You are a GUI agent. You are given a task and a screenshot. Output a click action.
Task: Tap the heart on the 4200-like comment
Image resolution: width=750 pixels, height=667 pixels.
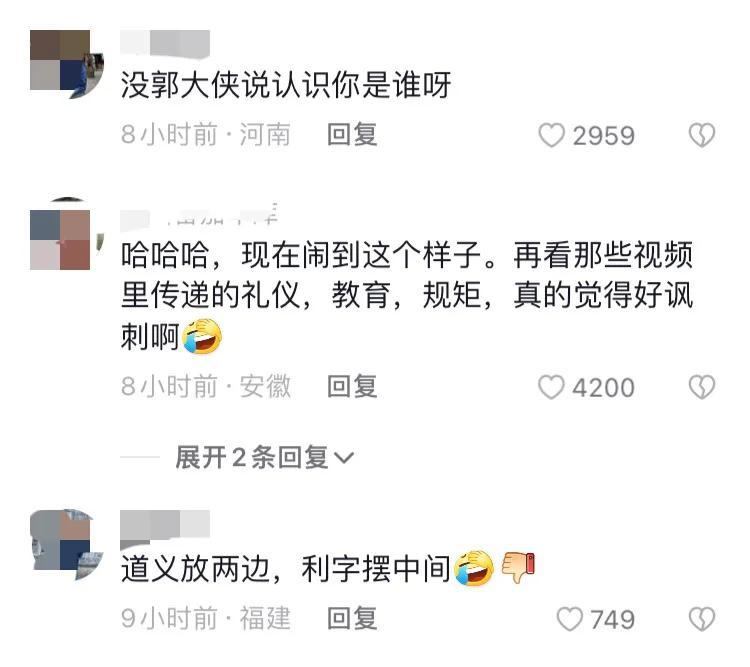(x=551, y=387)
